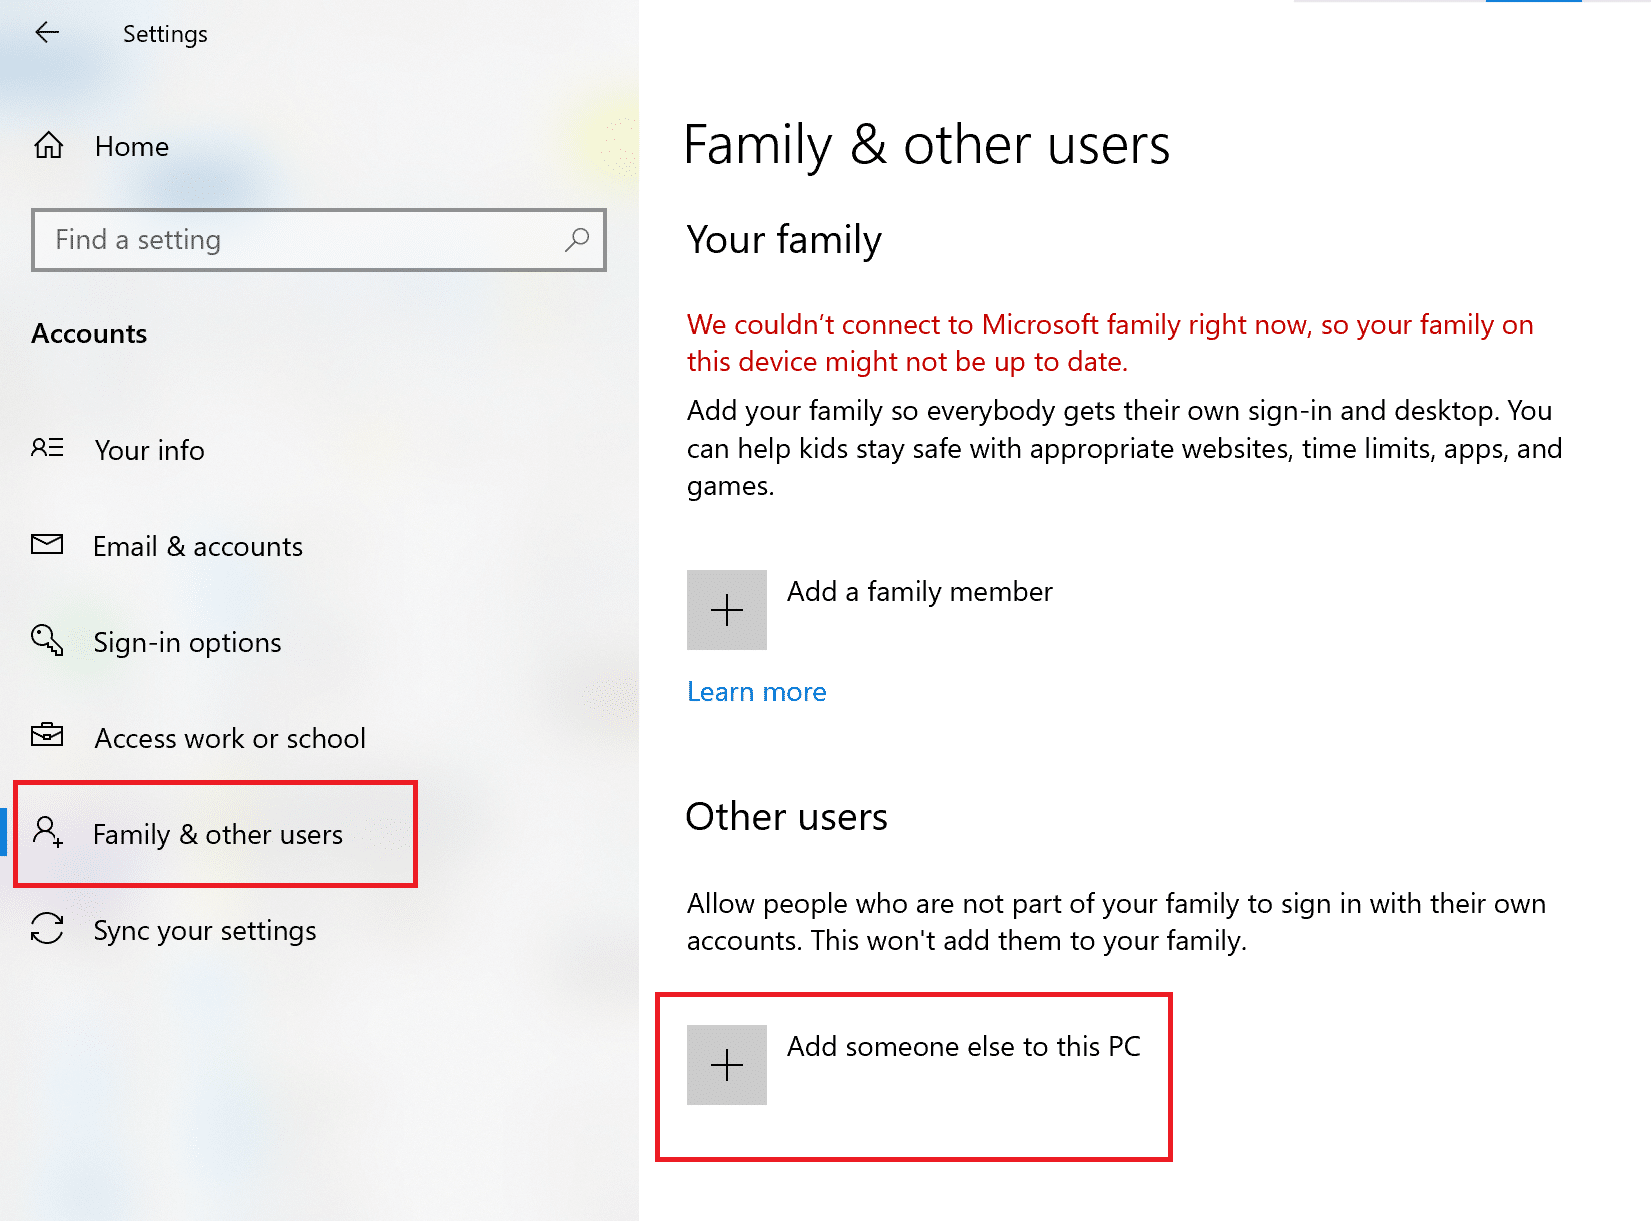Image resolution: width=1651 pixels, height=1221 pixels.
Task: Select Family & other users in the sidebar
Action: click(218, 834)
